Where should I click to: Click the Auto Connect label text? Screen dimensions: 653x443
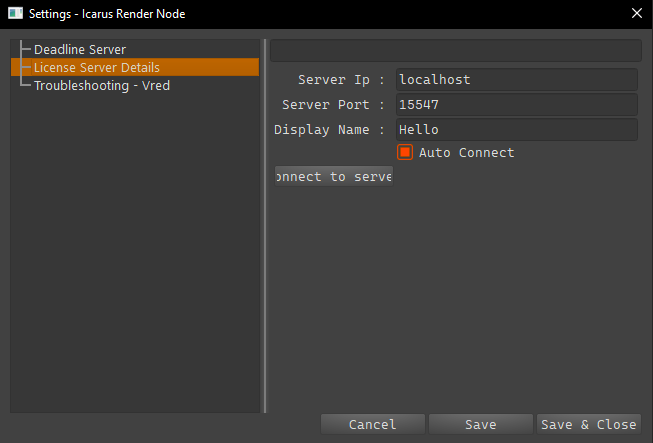[466, 152]
